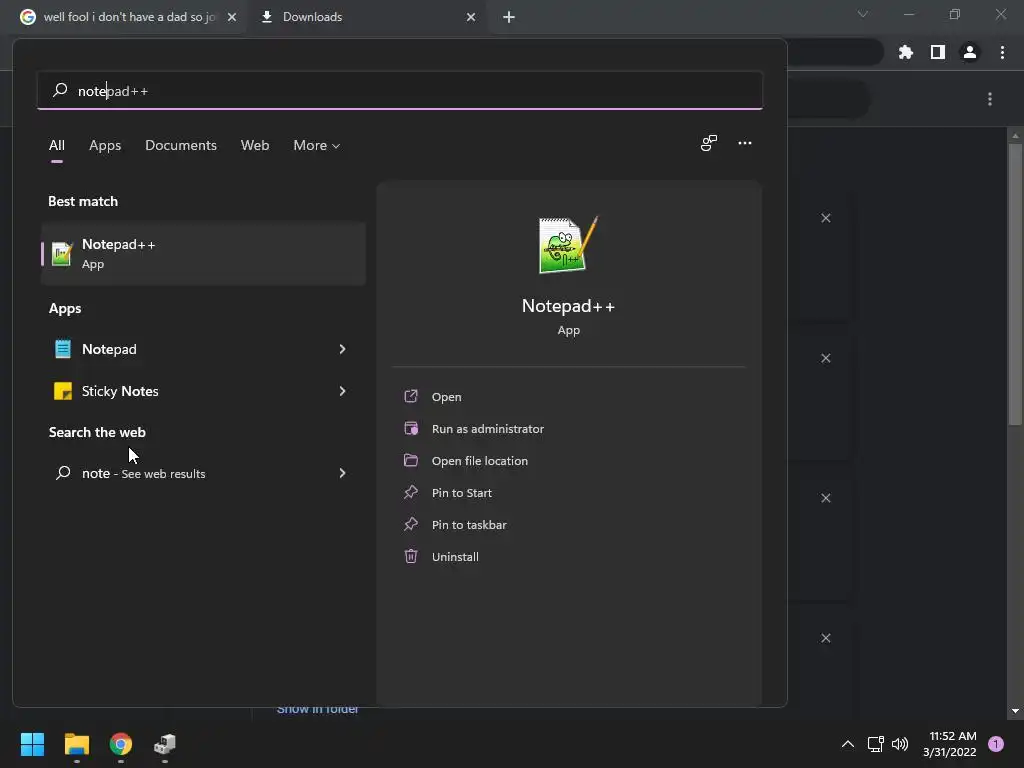Click the search box magnifier icon
Screen dimensions: 1024x768
point(60,90)
